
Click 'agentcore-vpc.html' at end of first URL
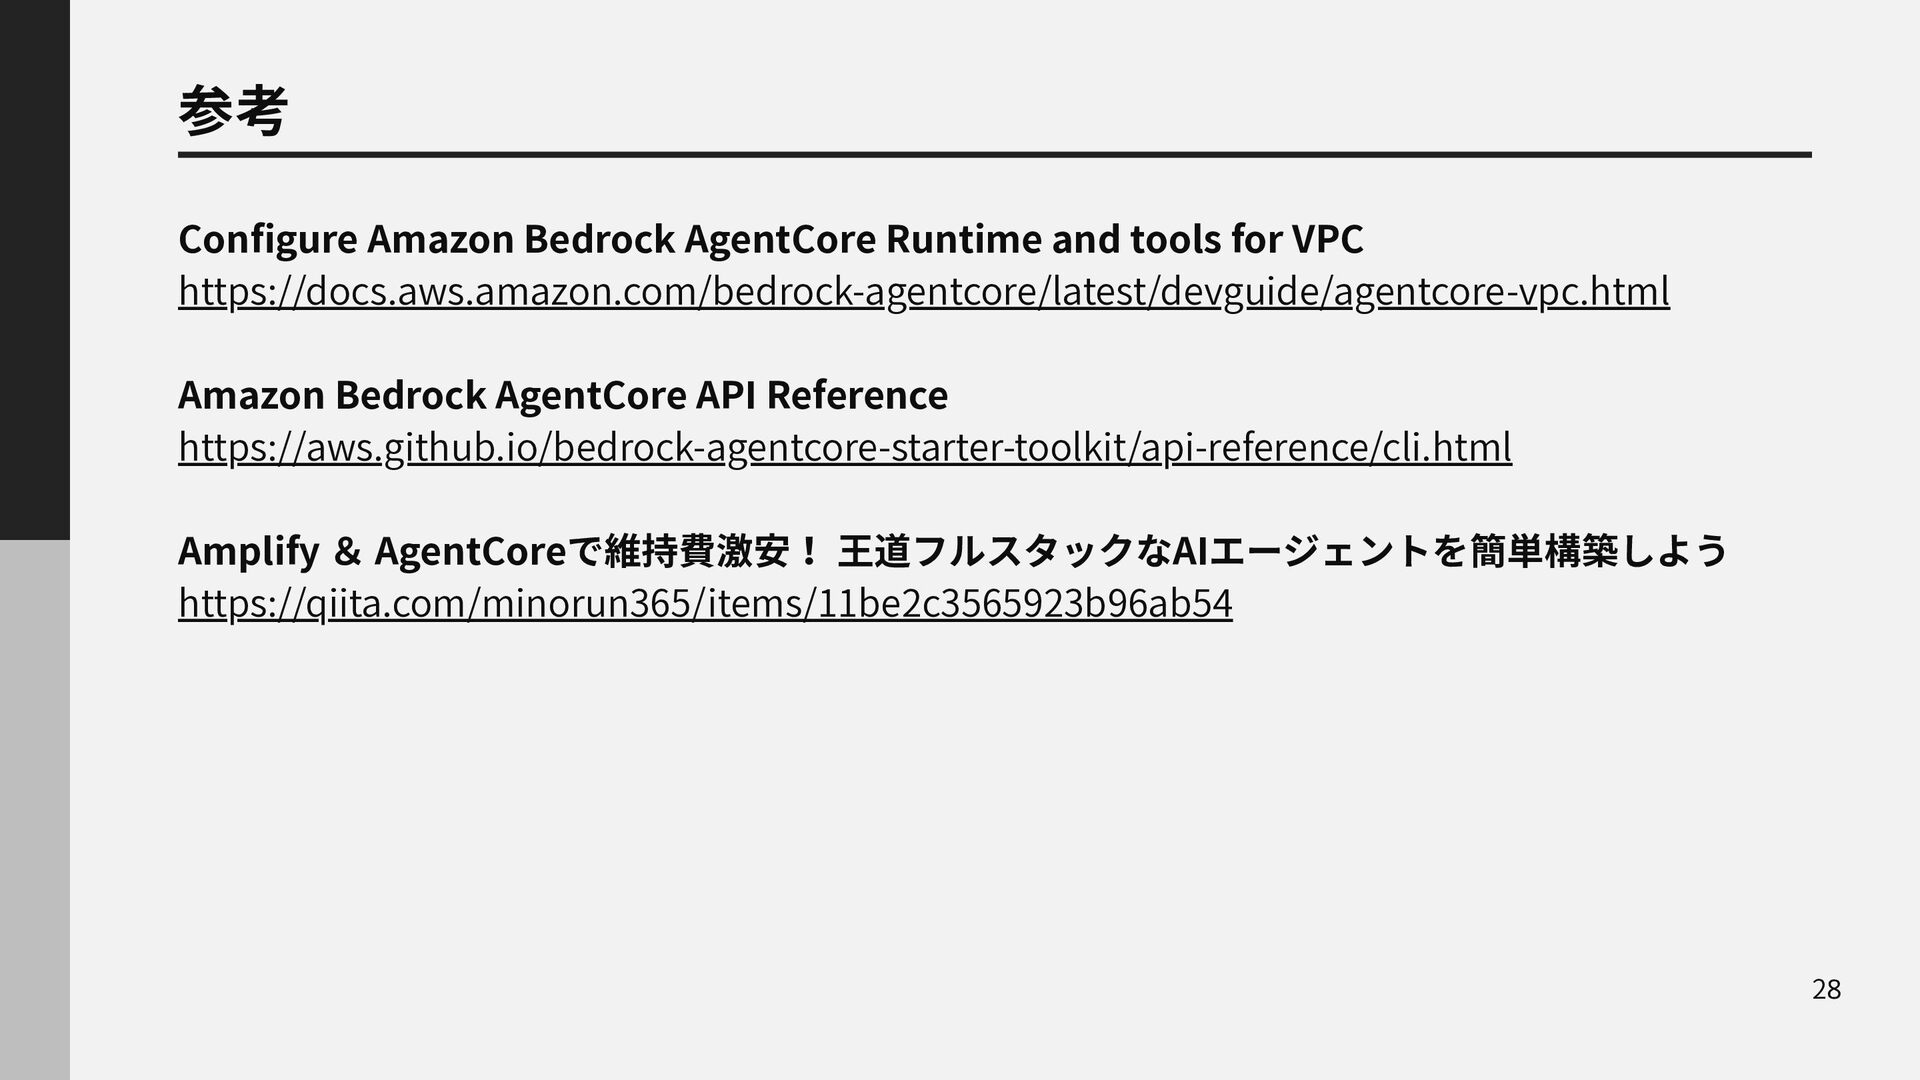(1502, 292)
